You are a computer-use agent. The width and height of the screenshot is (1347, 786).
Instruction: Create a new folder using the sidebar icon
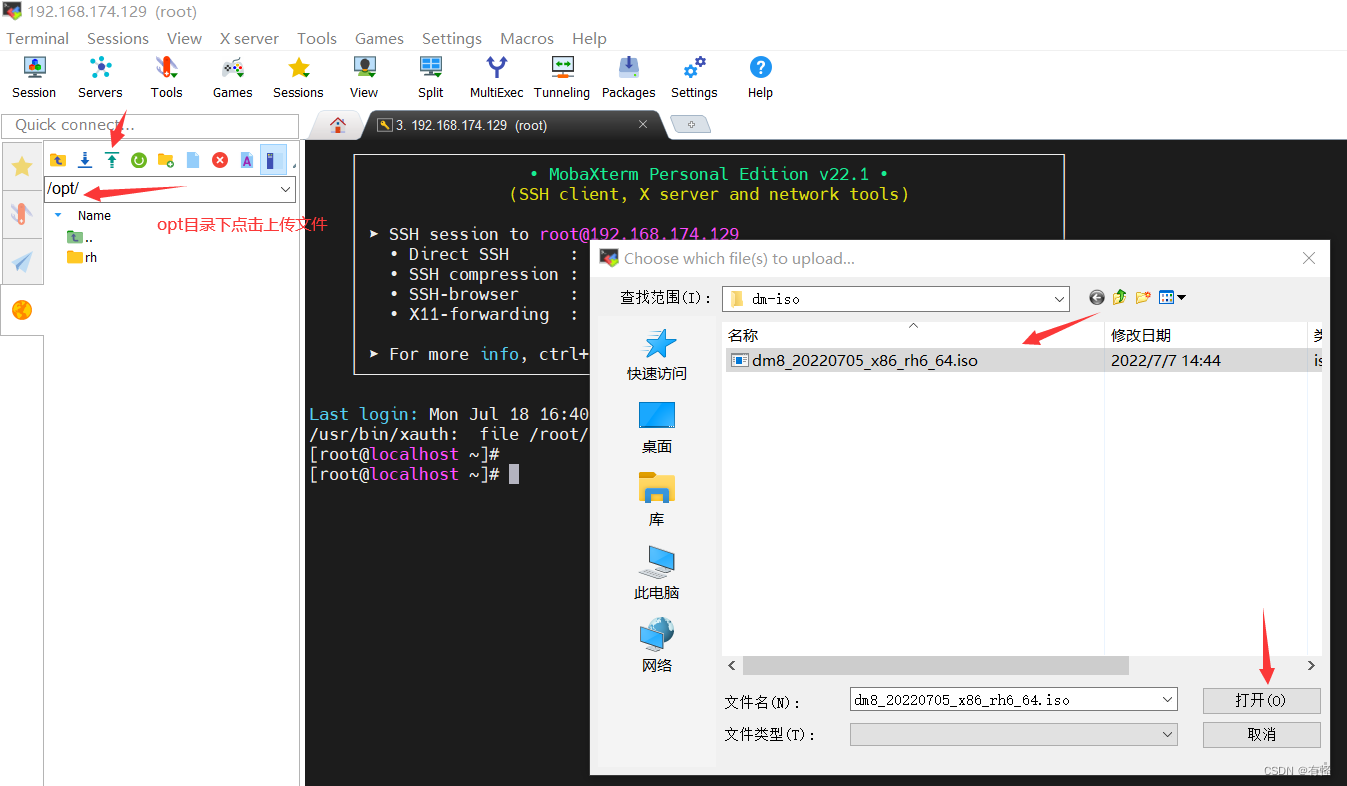pos(164,159)
